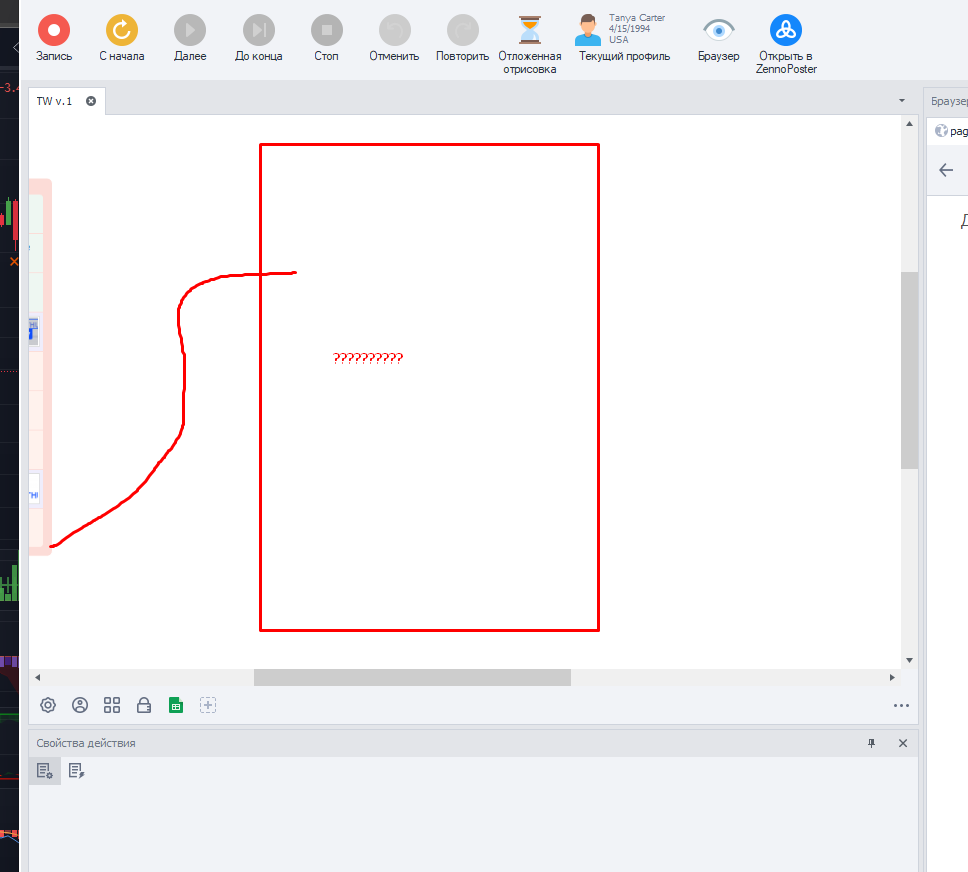Start recording with the Запись button
This screenshot has width=968, height=872.
pos(54,38)
